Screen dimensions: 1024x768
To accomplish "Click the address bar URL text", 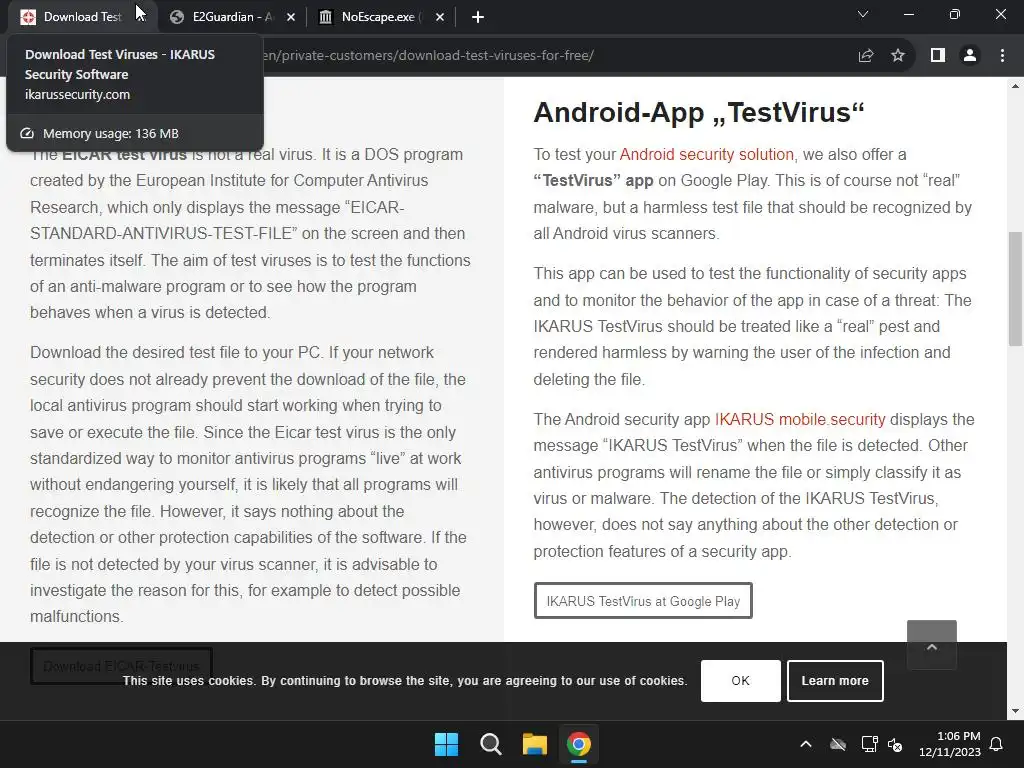I will pyautogui.click(x=428, y=56).
